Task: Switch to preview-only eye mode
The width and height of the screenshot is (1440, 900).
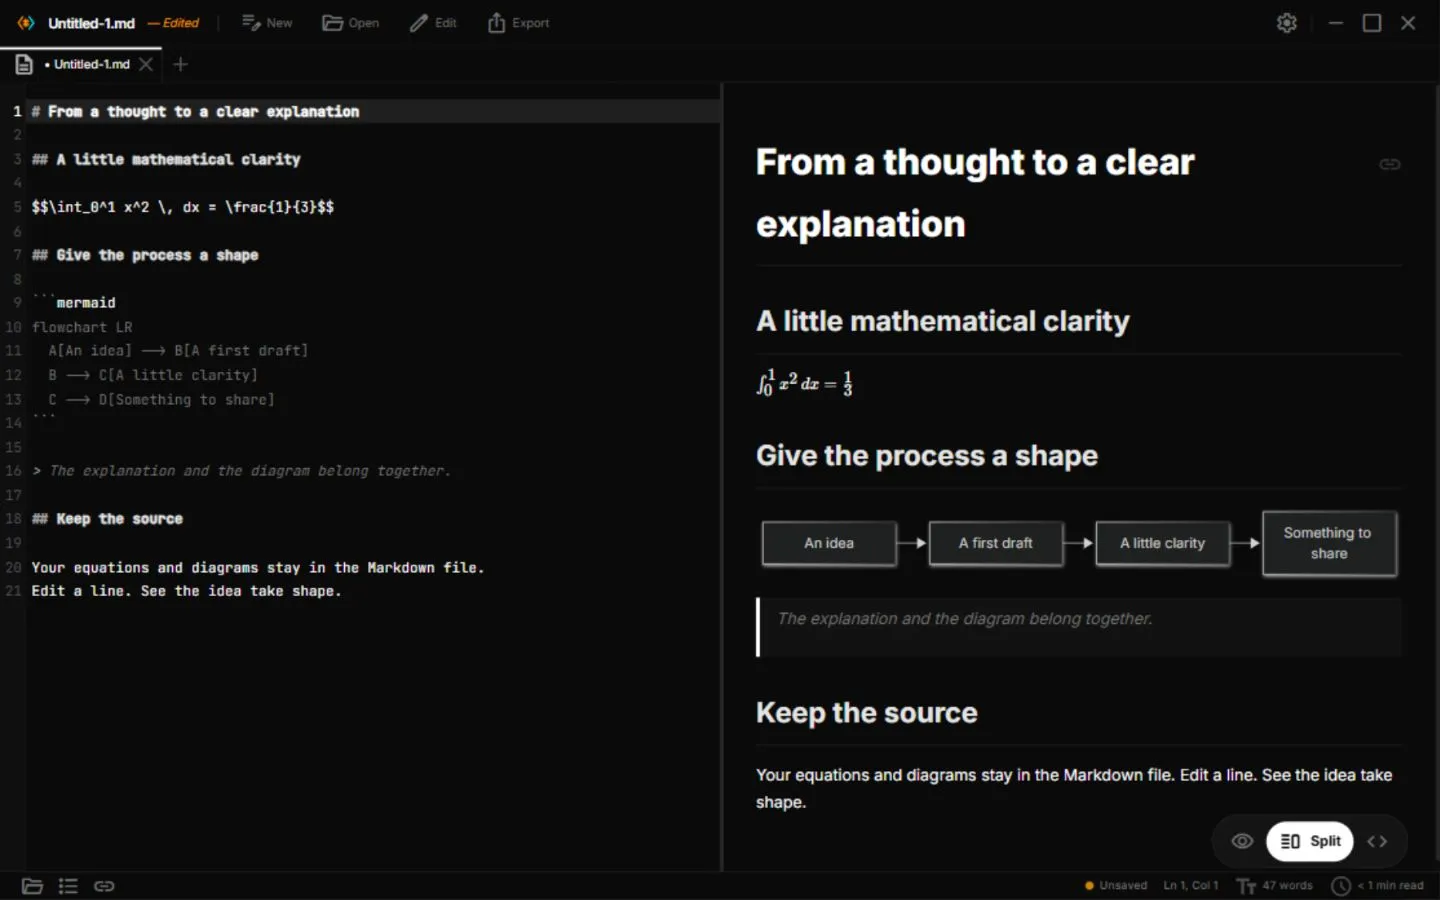Action: click(x=1242, y=841)
